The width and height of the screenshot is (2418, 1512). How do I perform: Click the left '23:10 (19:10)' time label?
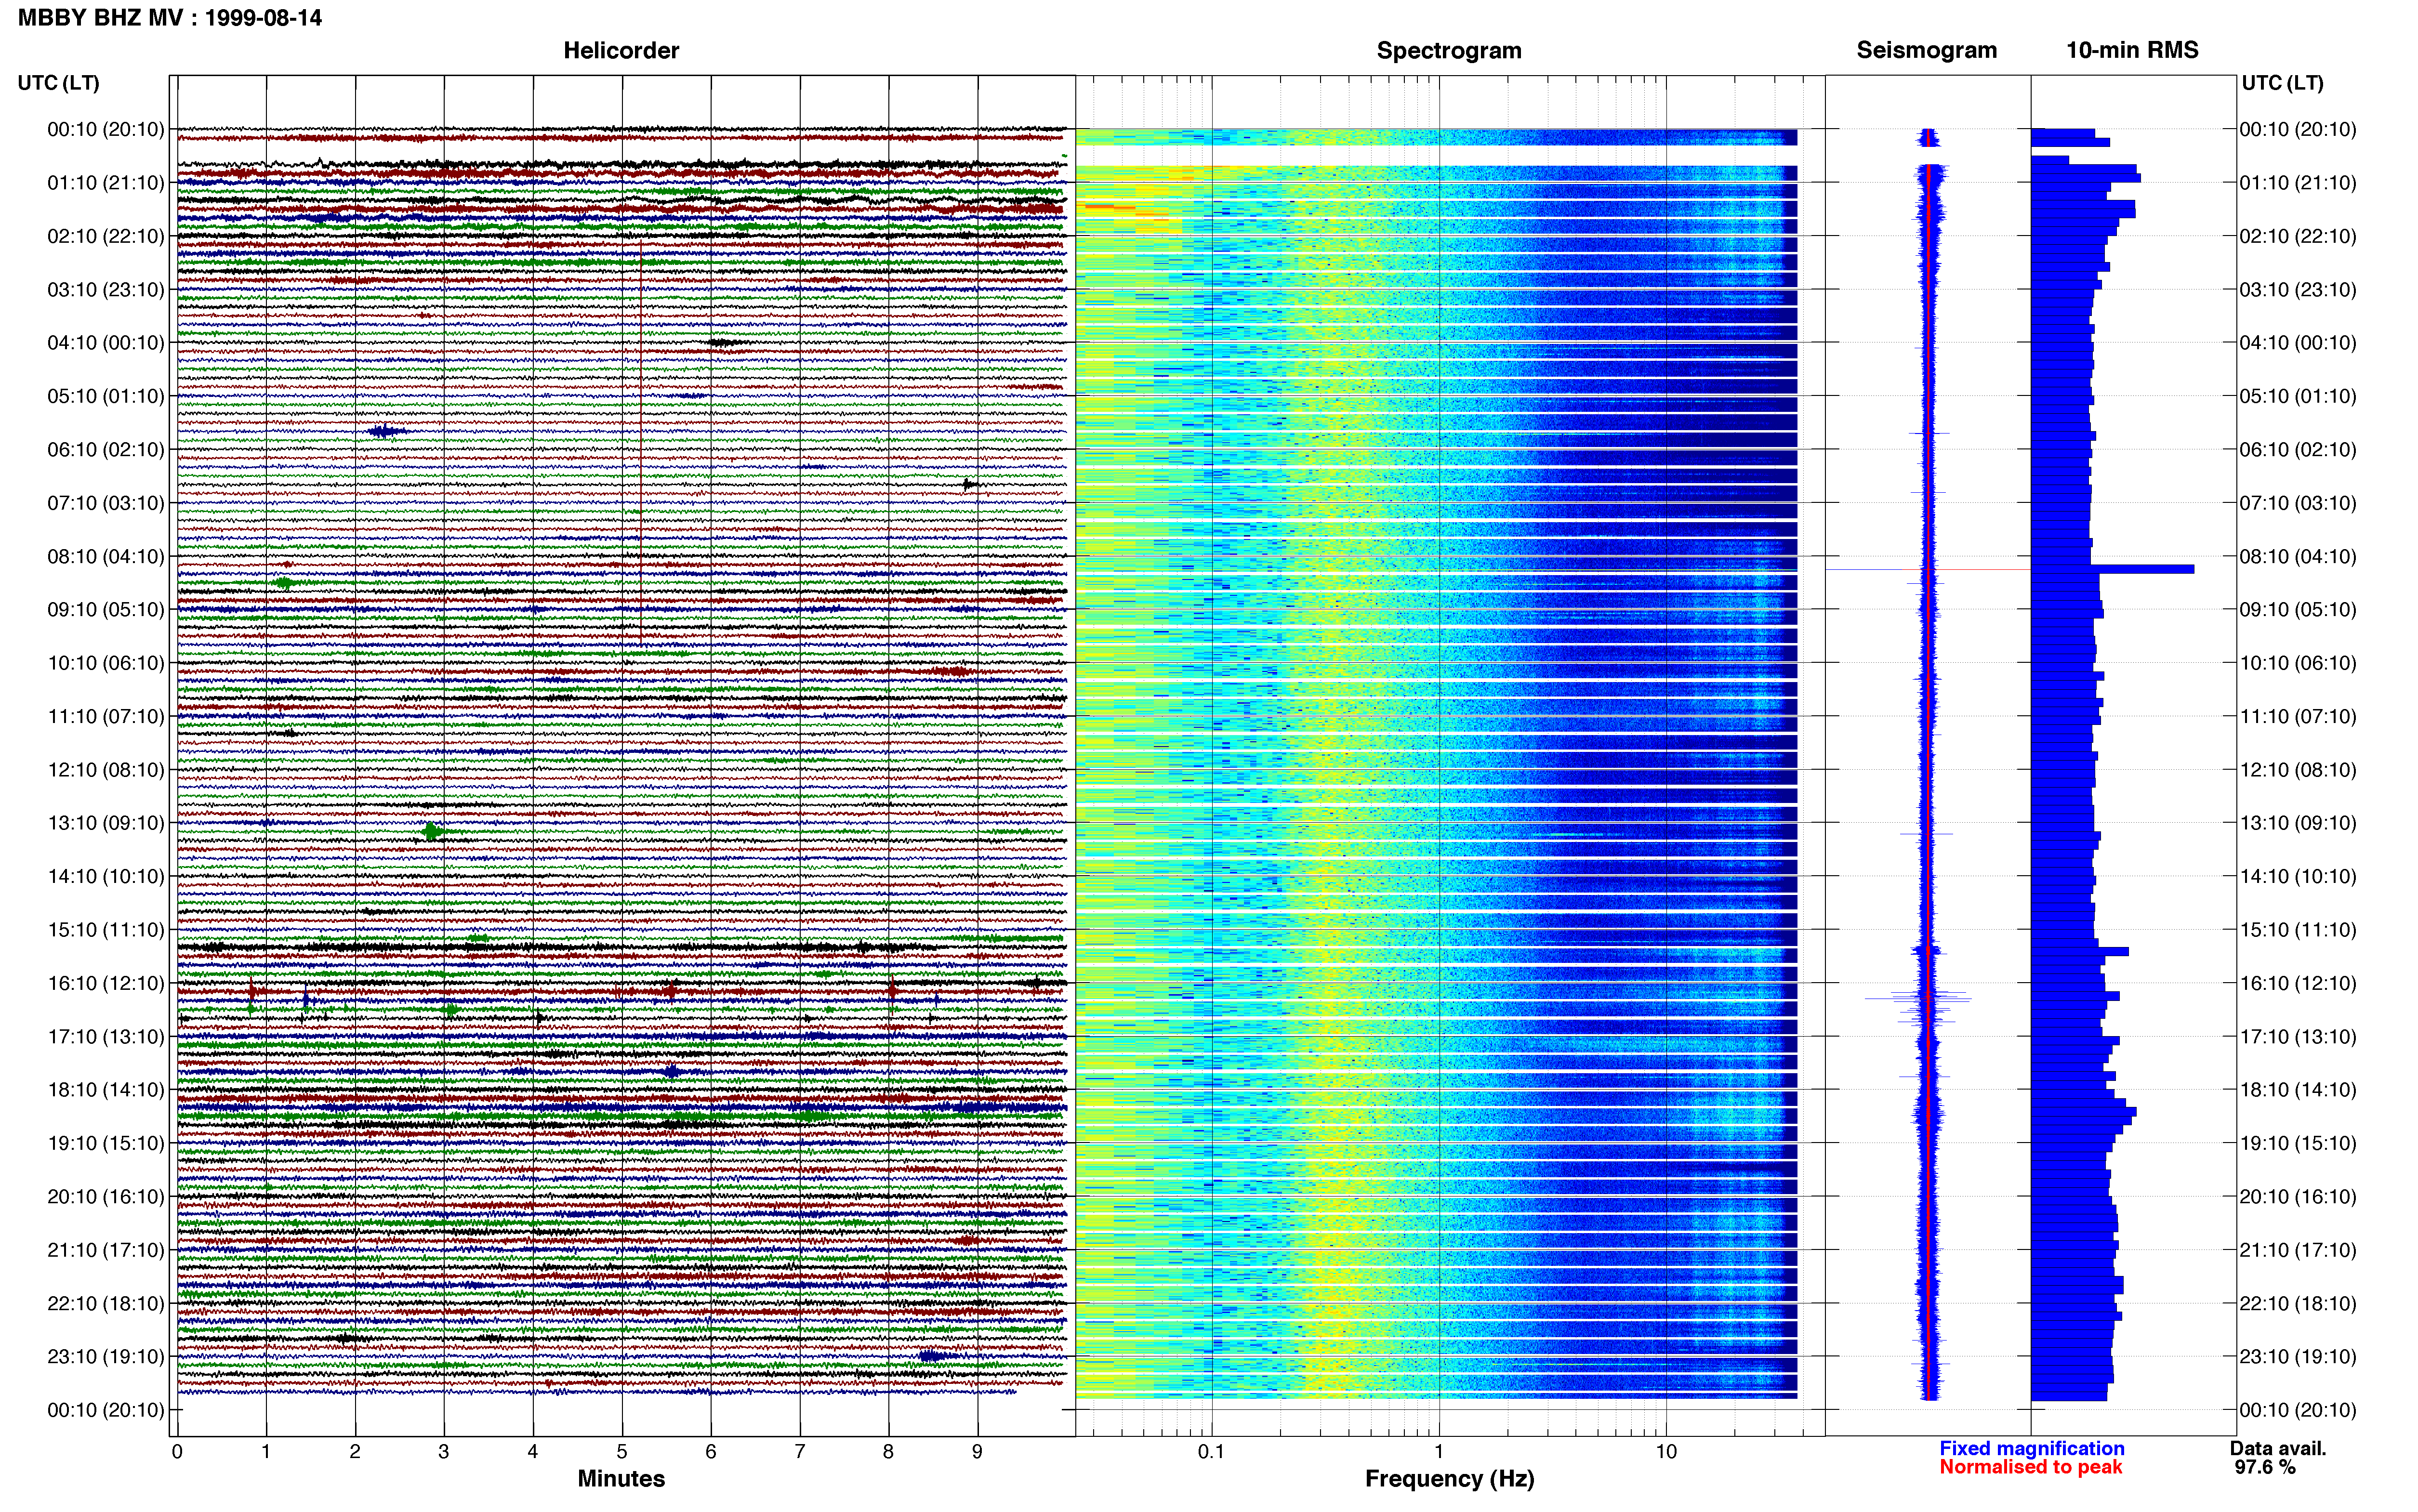(x=106, y=1357)
